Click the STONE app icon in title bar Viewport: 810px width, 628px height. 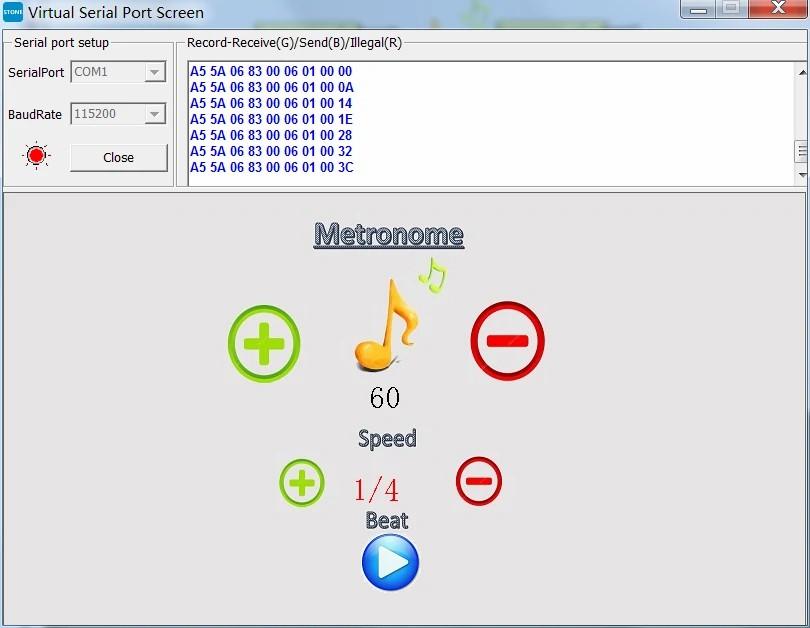point(13,12)
